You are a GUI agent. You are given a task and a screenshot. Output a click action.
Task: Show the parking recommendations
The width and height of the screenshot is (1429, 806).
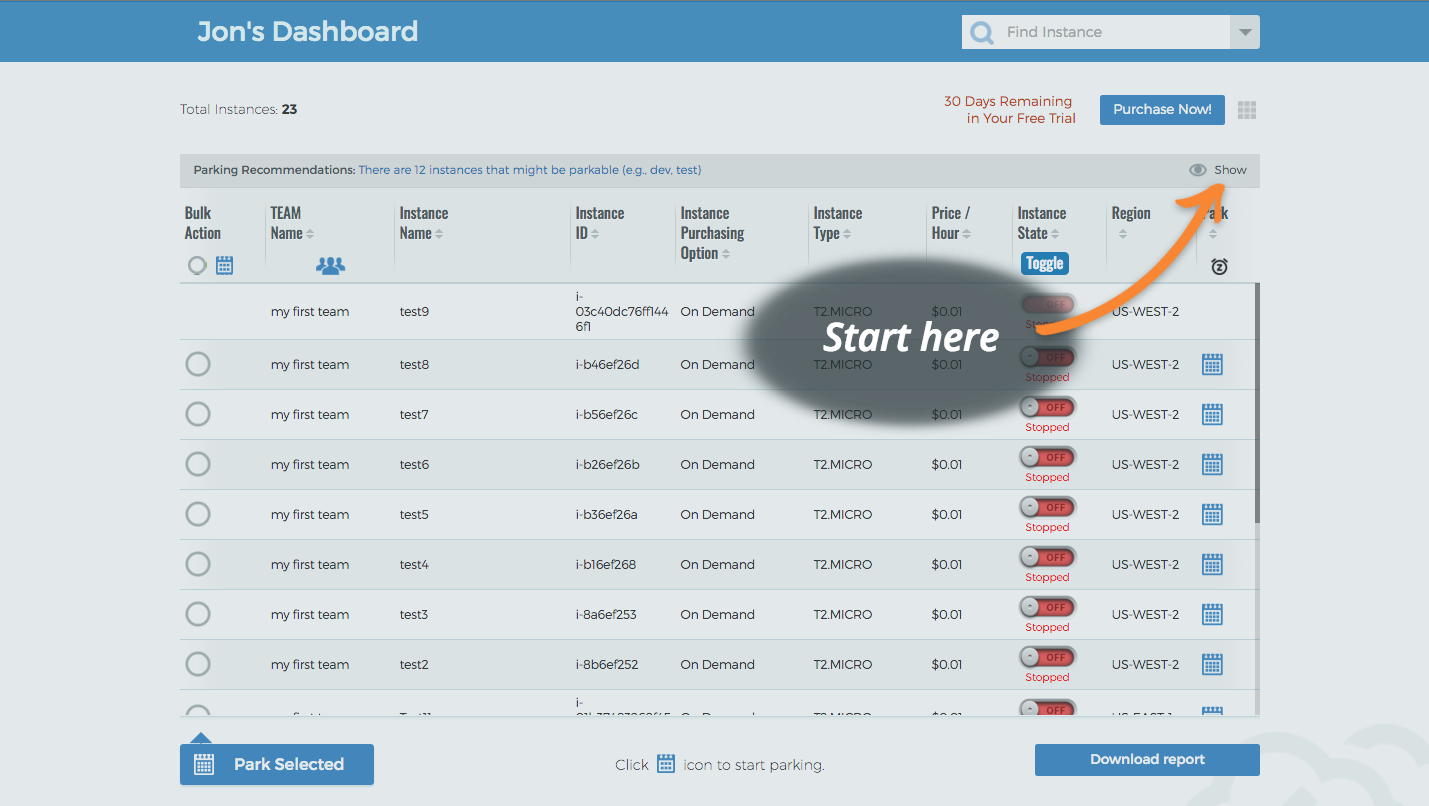[x=1218, y=170]
